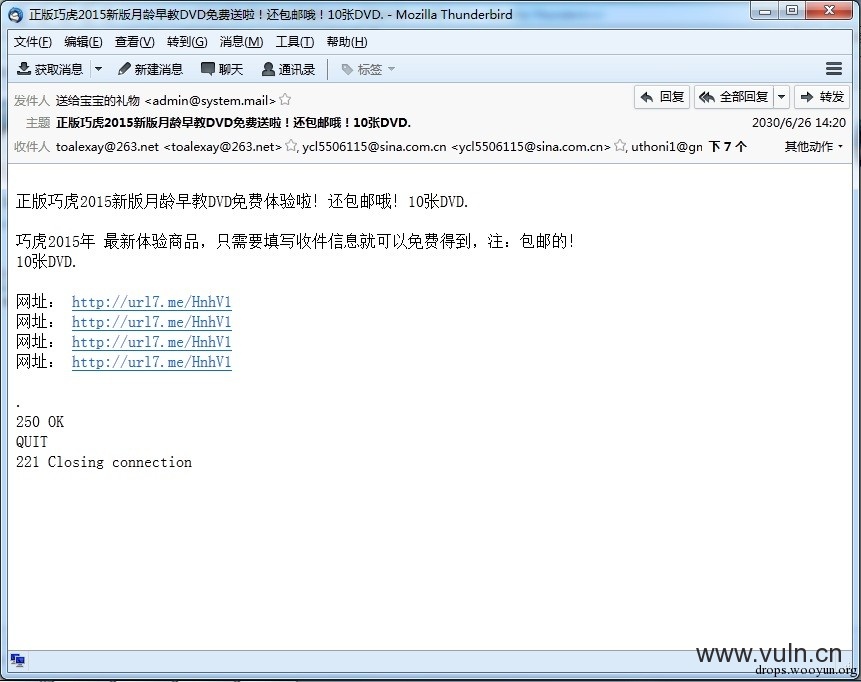Show the 7 more recipients (下 7 个)
This screenshot has height=682, width=861.
tap(727, 146)
